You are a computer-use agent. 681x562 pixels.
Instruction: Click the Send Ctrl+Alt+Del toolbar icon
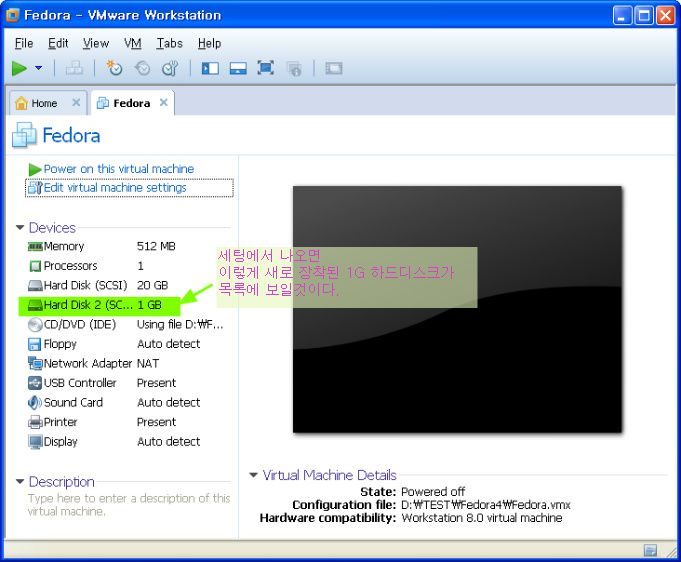click(x=74, y=68)
